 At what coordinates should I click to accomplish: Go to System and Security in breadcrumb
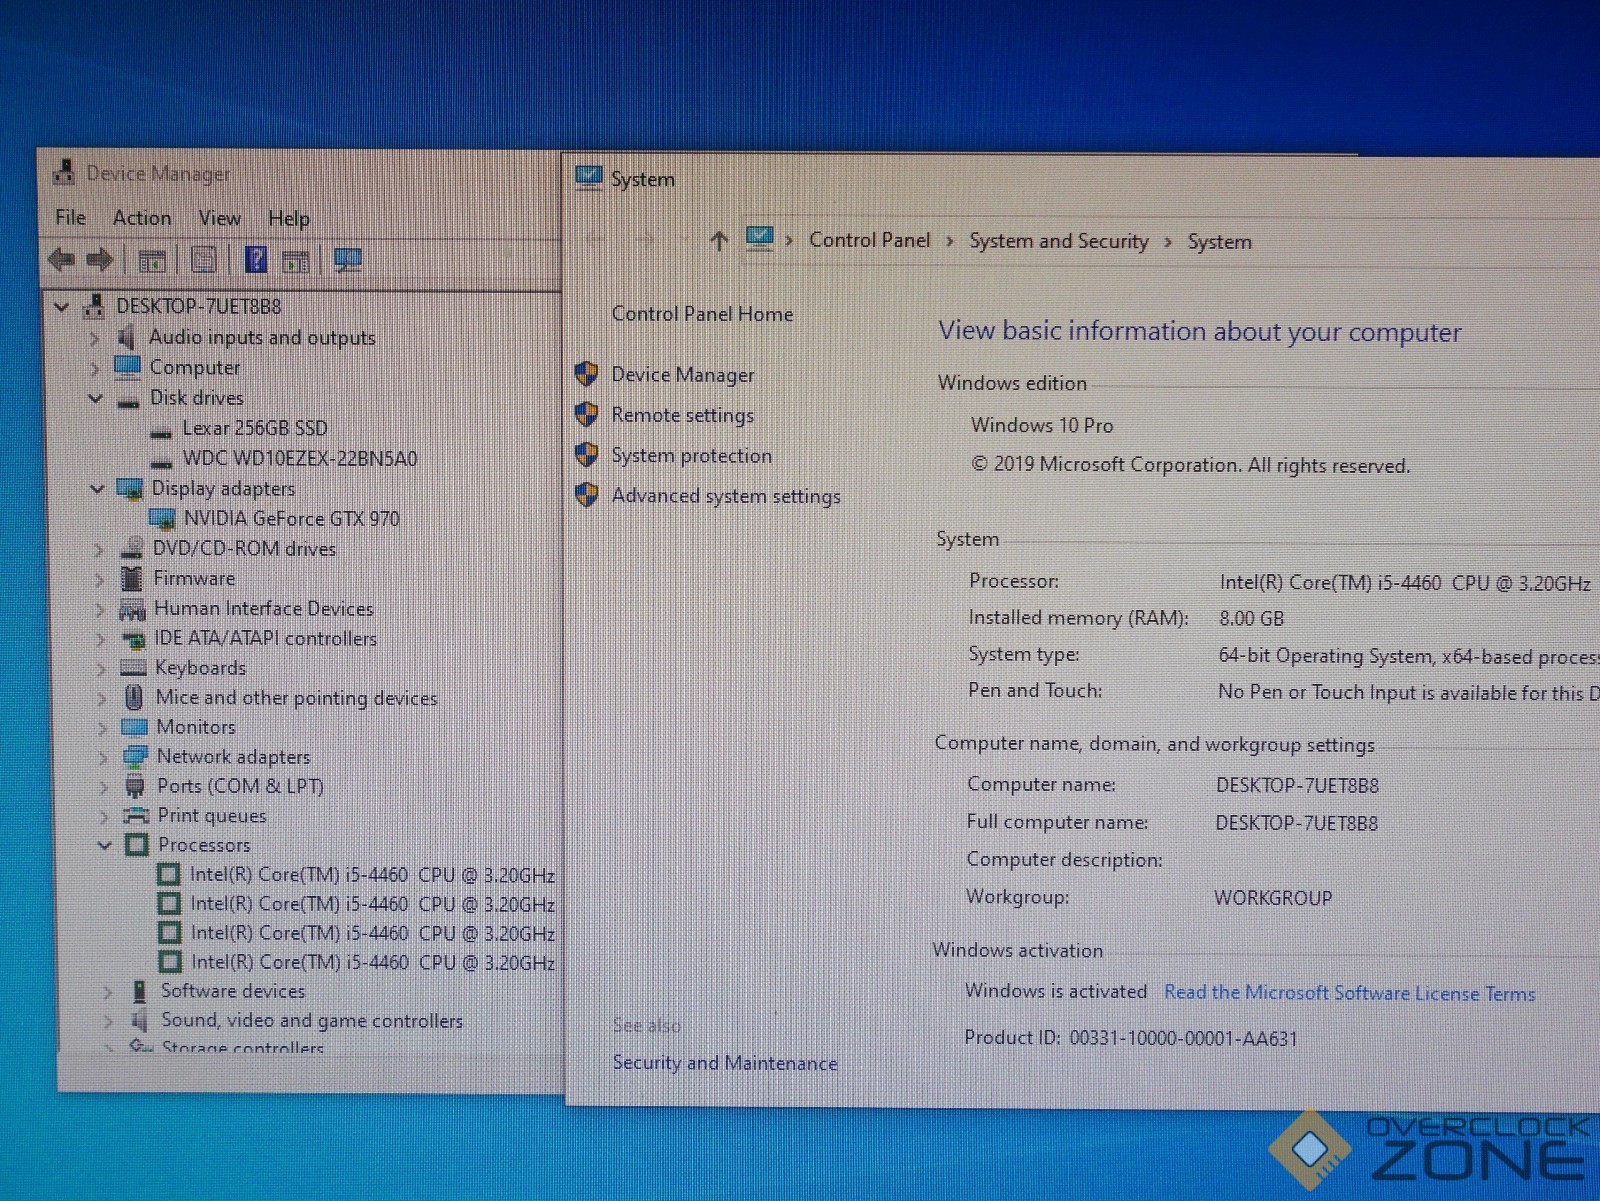click(x=1058, y=241)
